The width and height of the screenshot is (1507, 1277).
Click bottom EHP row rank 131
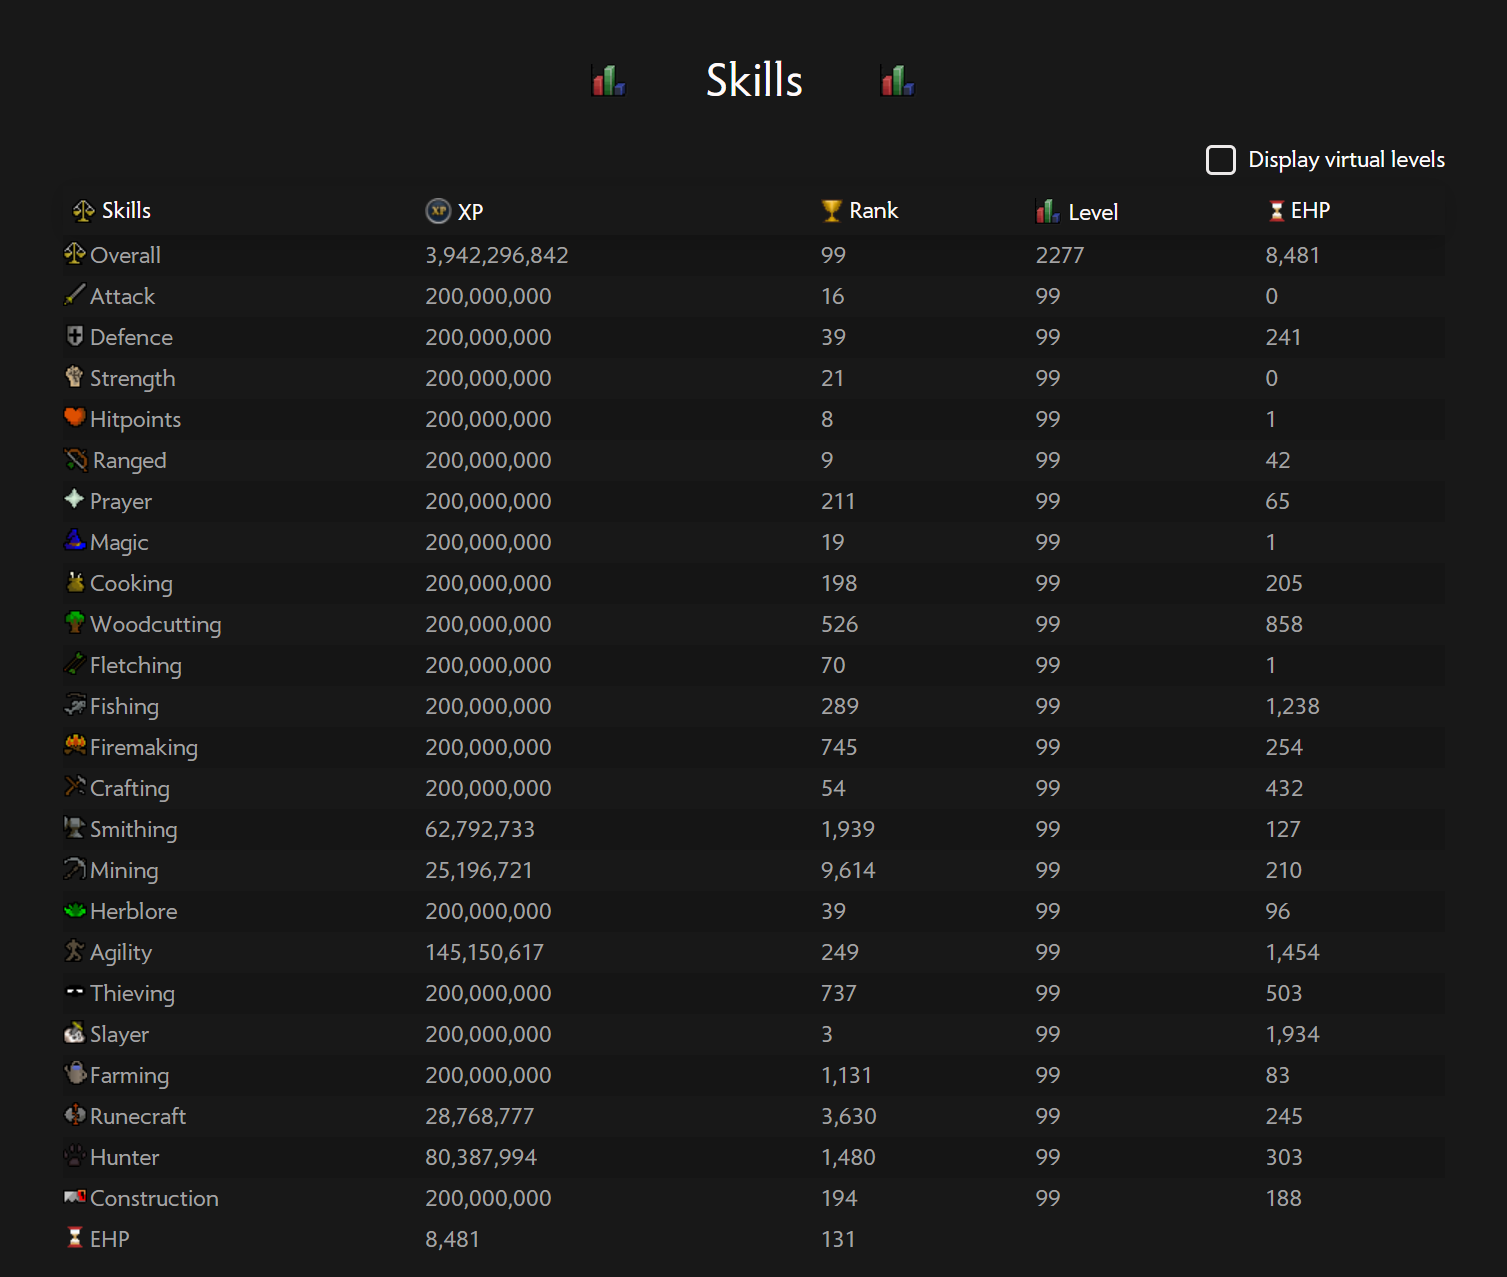[x=838, y=1239]
